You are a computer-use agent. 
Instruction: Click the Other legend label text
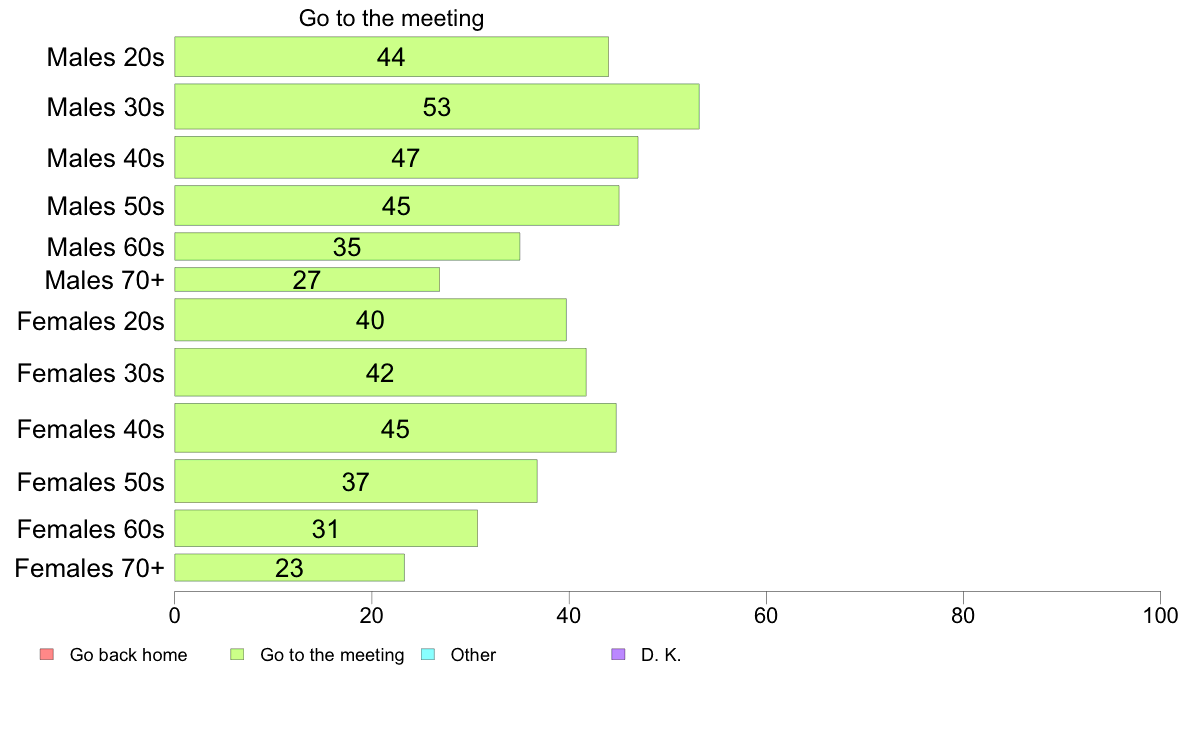point(473,655)
